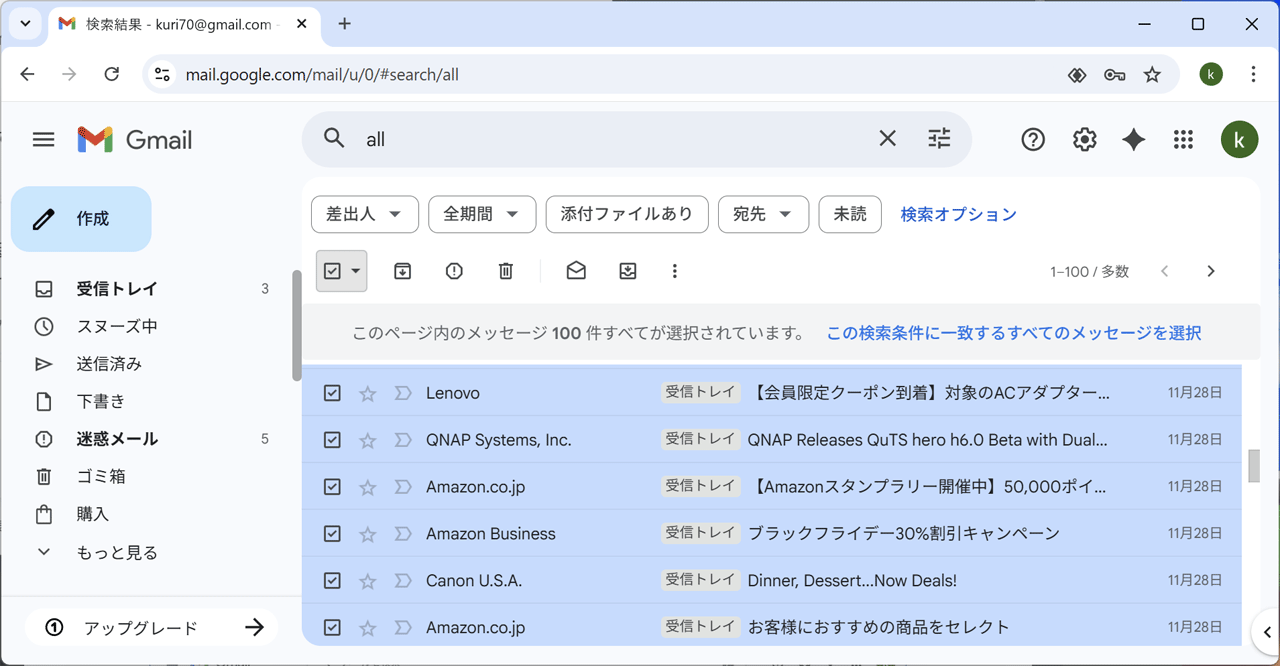Viewport: 1280px width, 666px height.
Task: Open the select dropdown next to the checkbox
Action: click(x=355, y=270)
